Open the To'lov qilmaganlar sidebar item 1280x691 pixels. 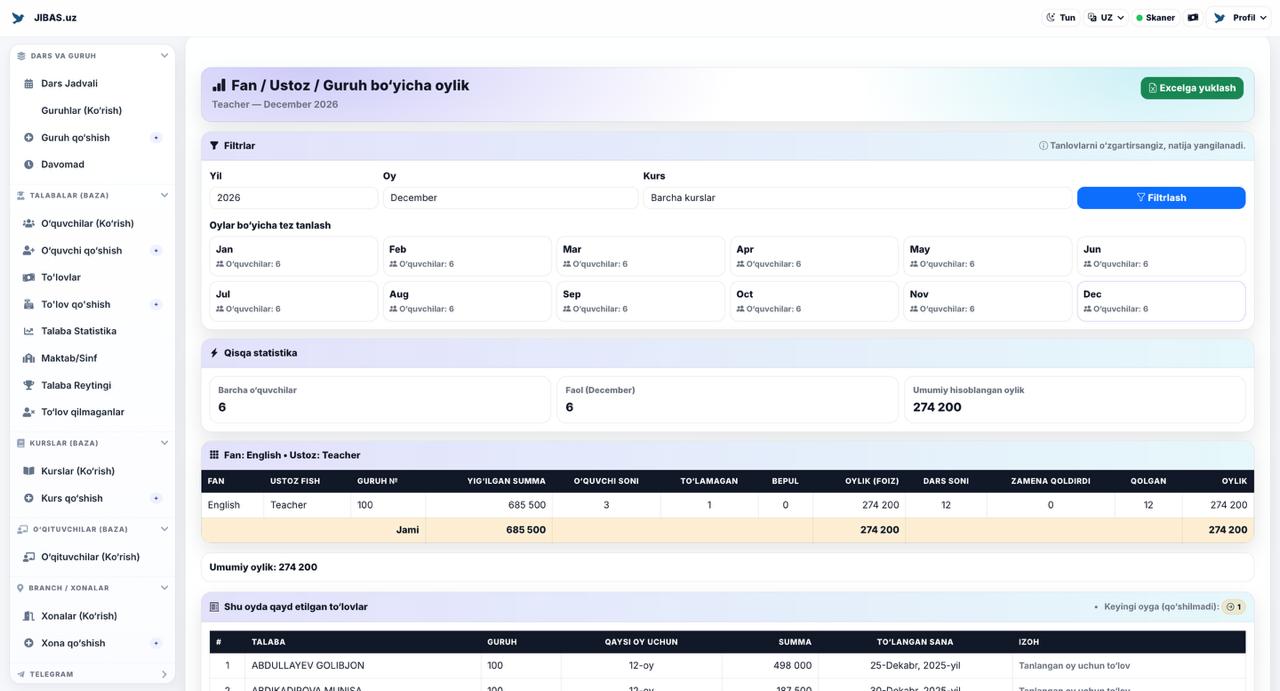(x=82, y=412)
